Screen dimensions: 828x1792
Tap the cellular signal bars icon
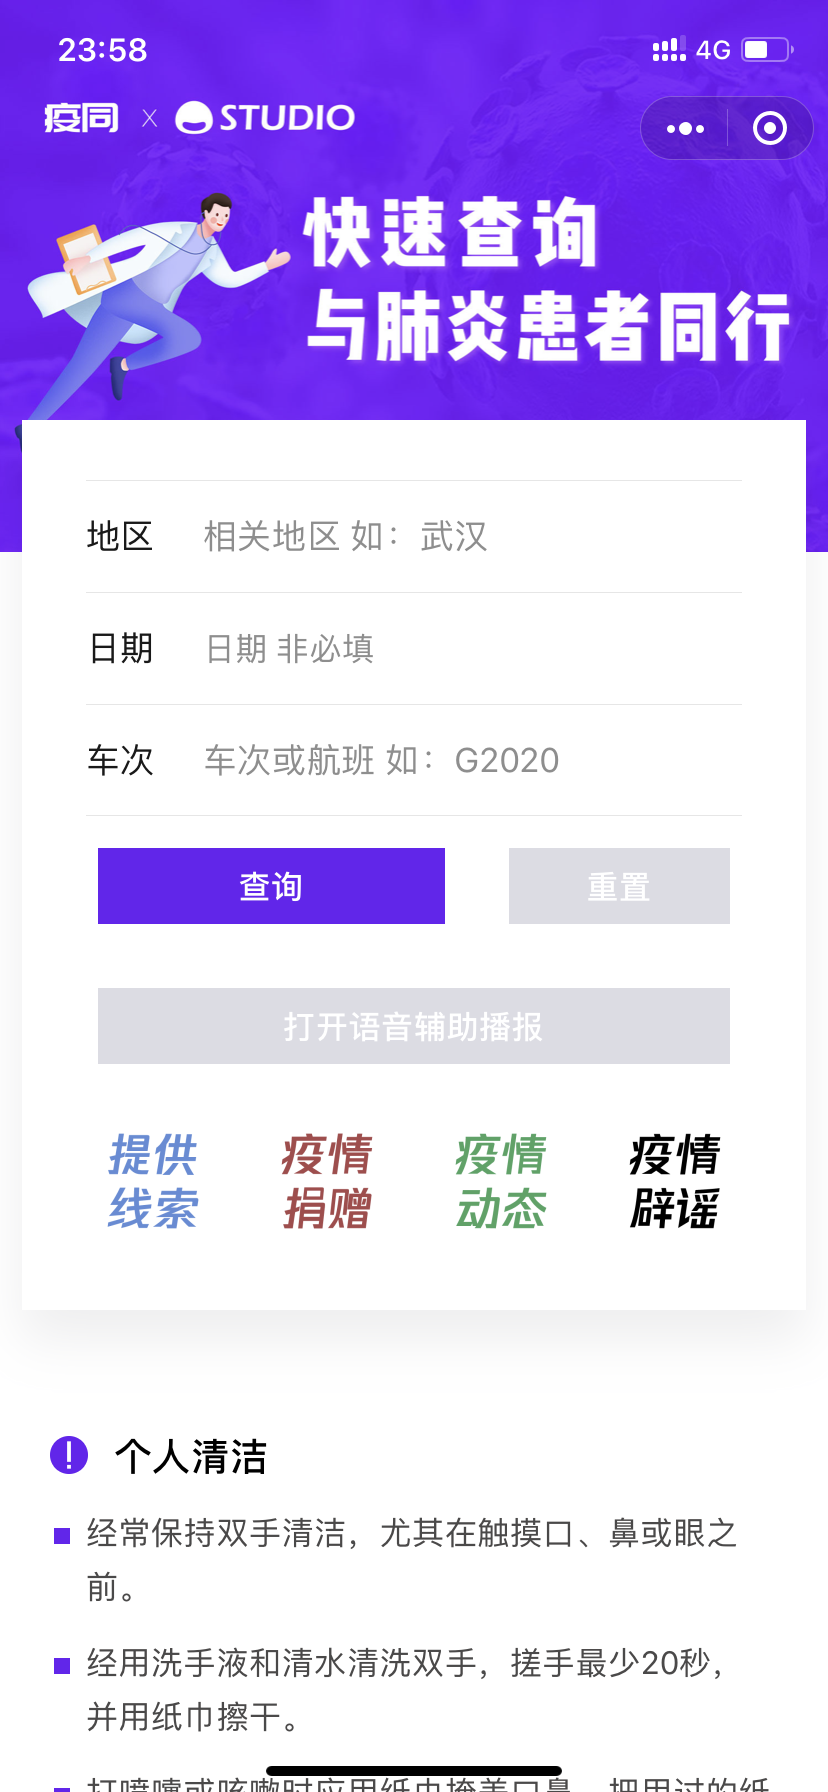pos(669,50)
